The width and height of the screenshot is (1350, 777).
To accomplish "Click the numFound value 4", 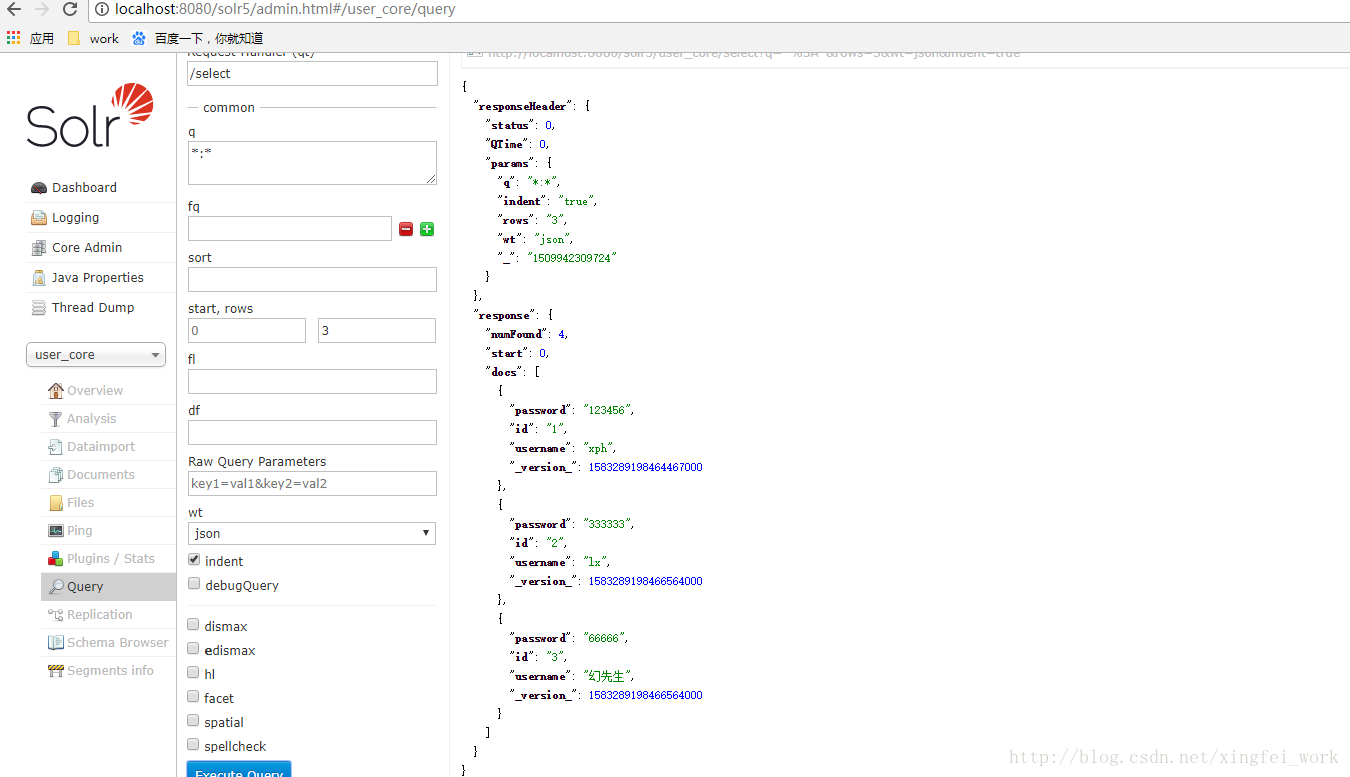I will coord(562,334).
